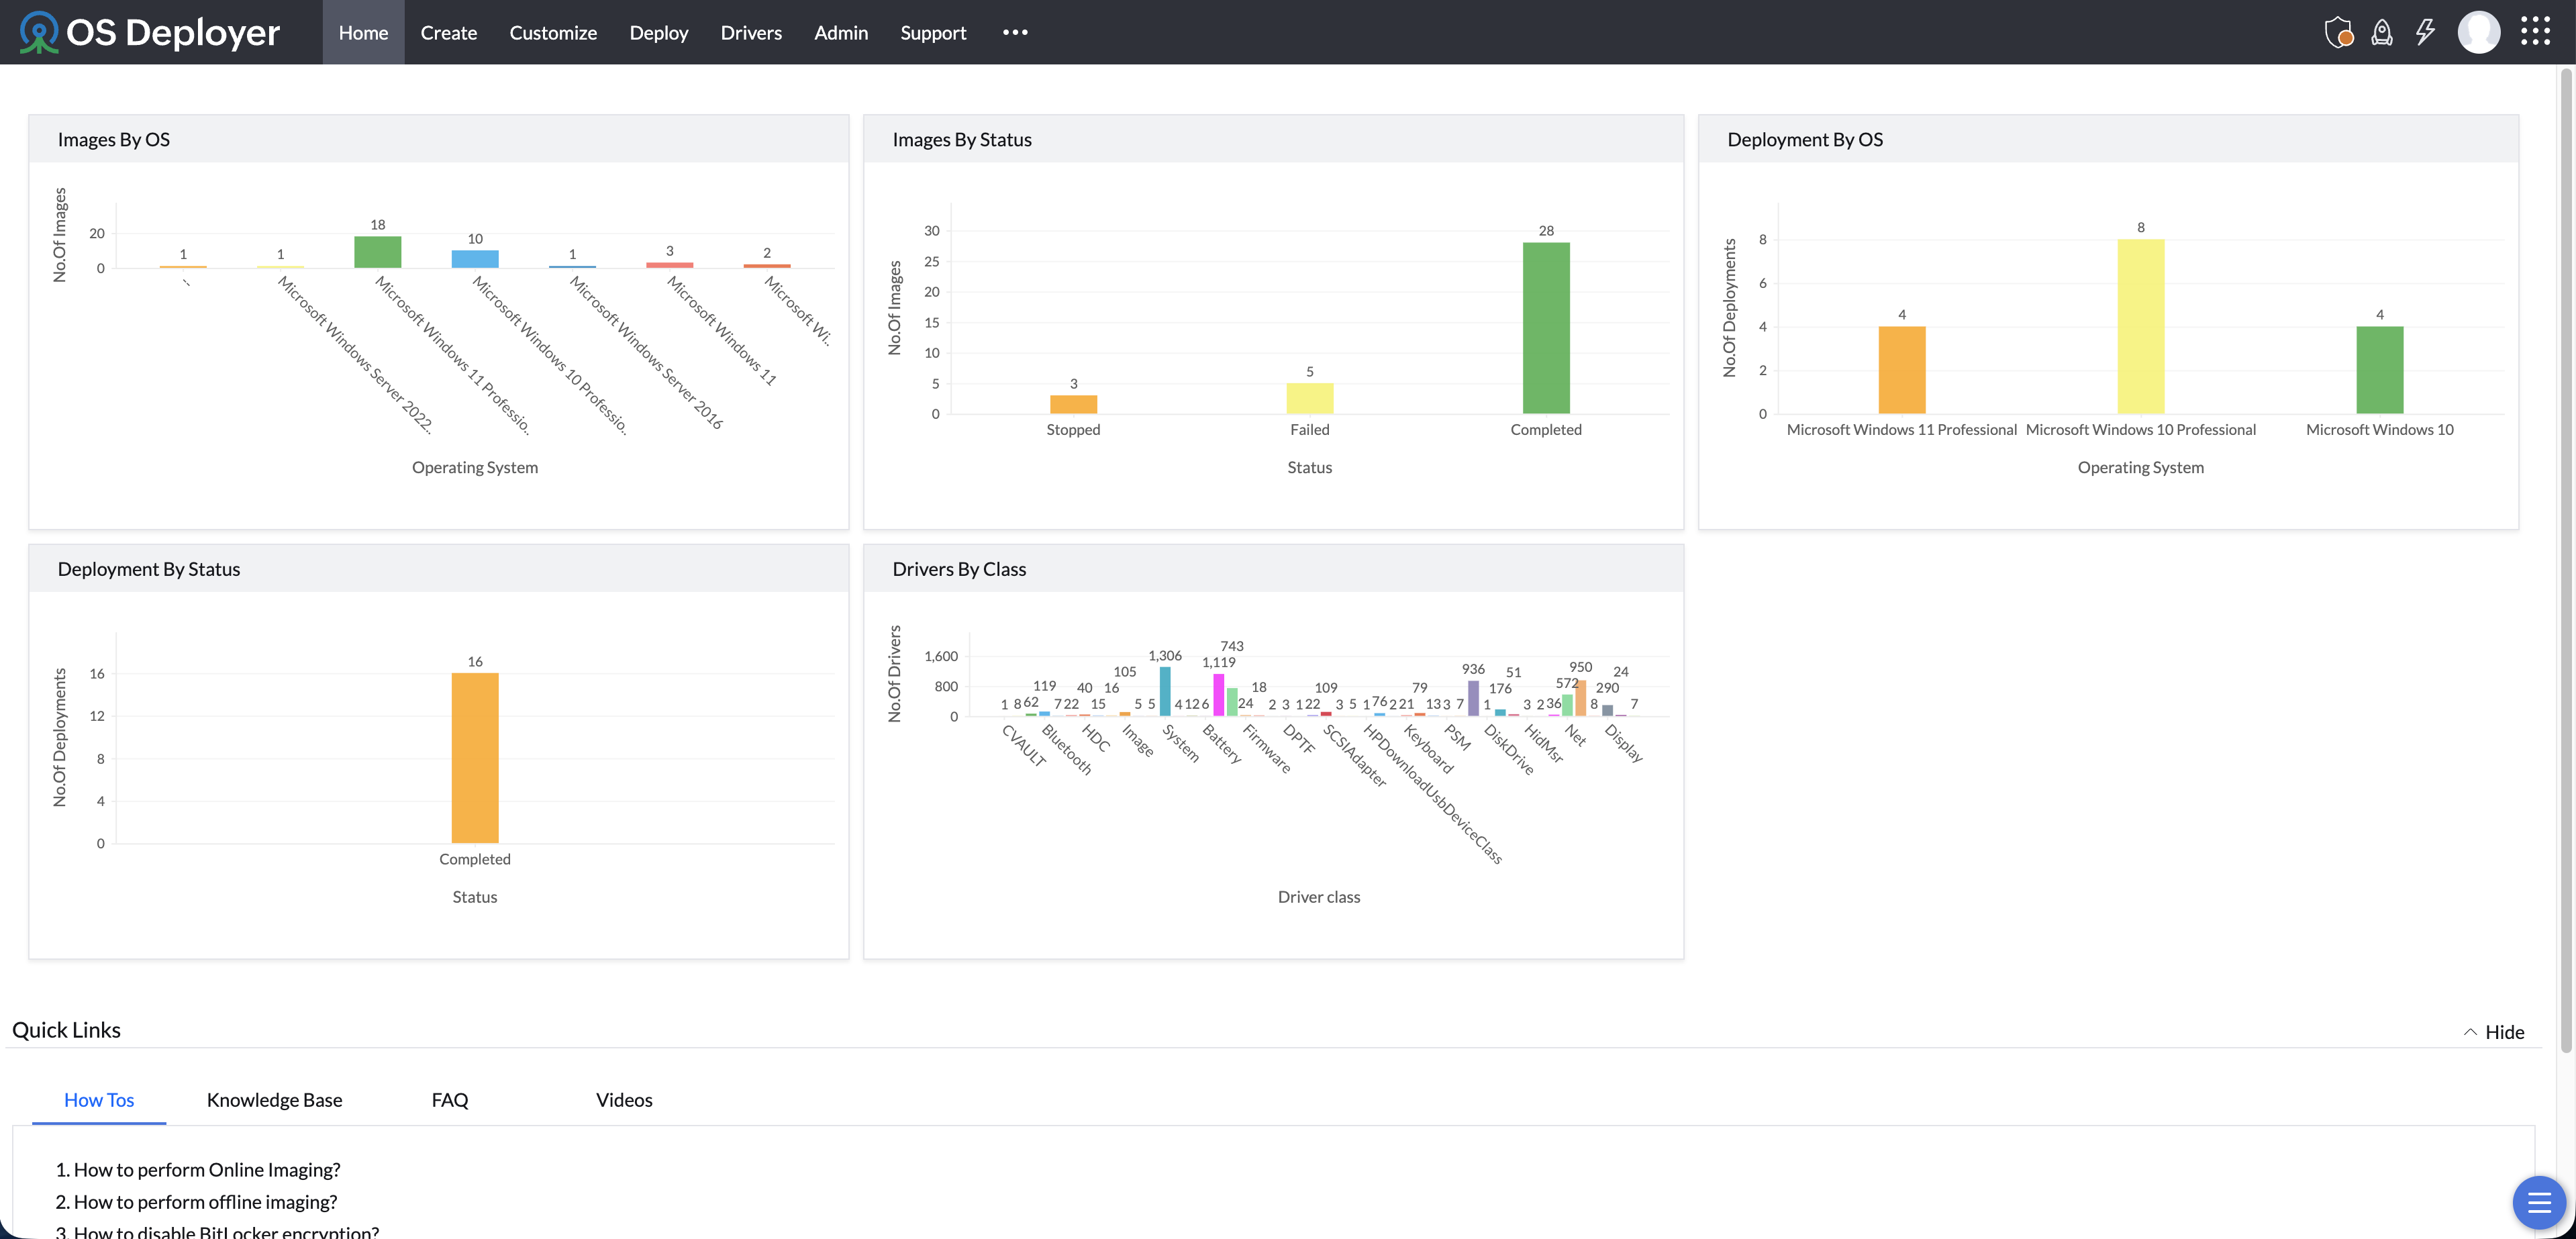This screenshot has height=1239, width=2576.
Task: Expand the three-dots more menu
Action: pyautogui.click(x=1015, y=32)
